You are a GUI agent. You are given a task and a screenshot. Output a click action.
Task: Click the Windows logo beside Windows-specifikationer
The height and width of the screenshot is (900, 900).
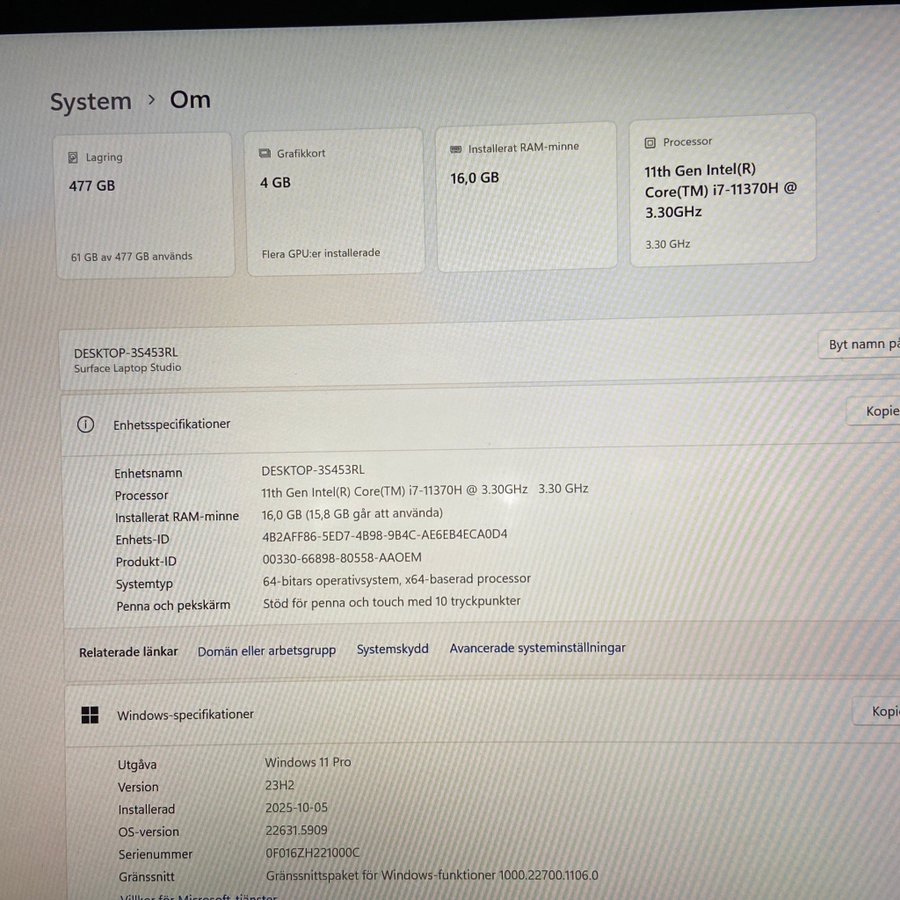pyautogui.click(x=90, y=714)
